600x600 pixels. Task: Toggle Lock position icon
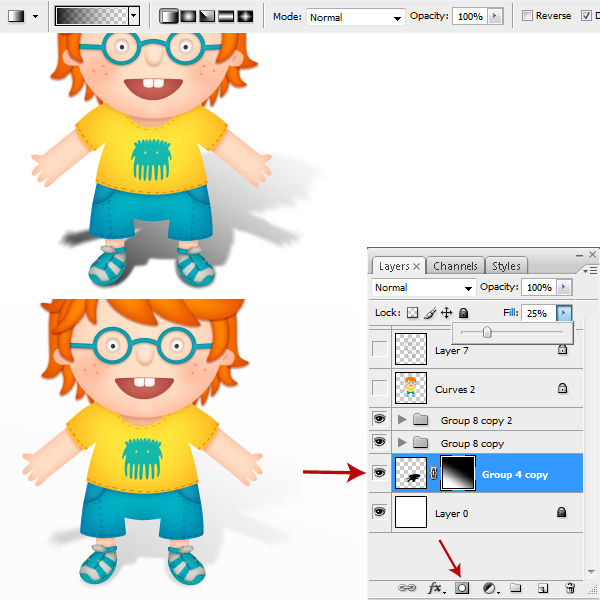(447, 313)
